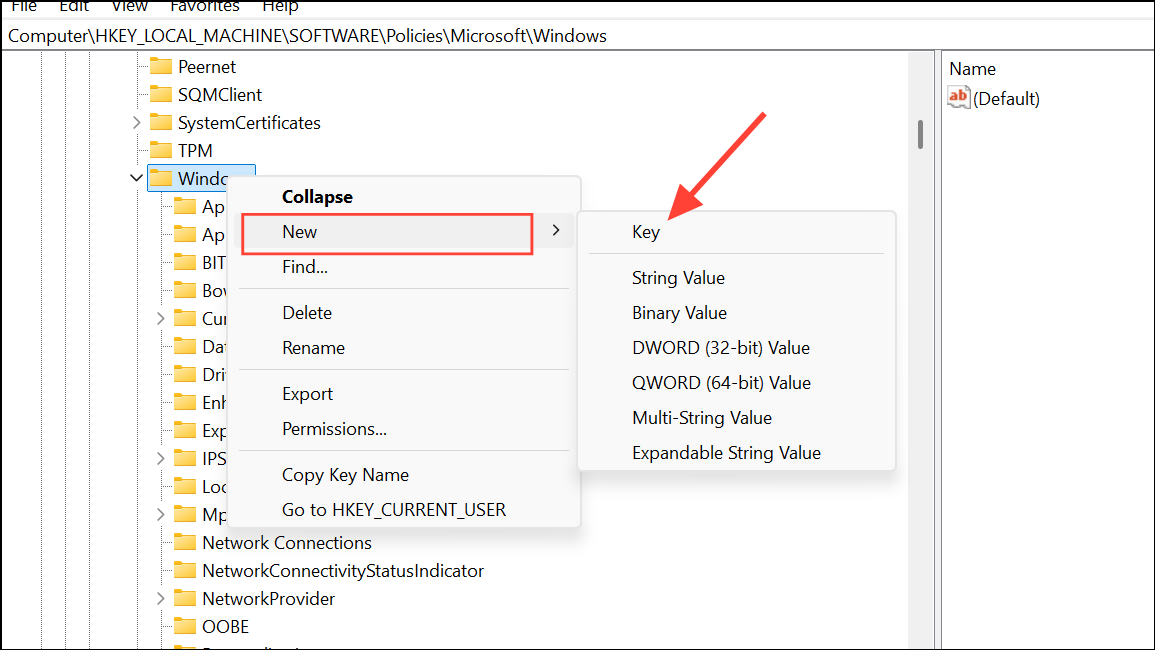Open the Favorites menu
This screenshot has height=650, width=1155.
click(204, 8)
